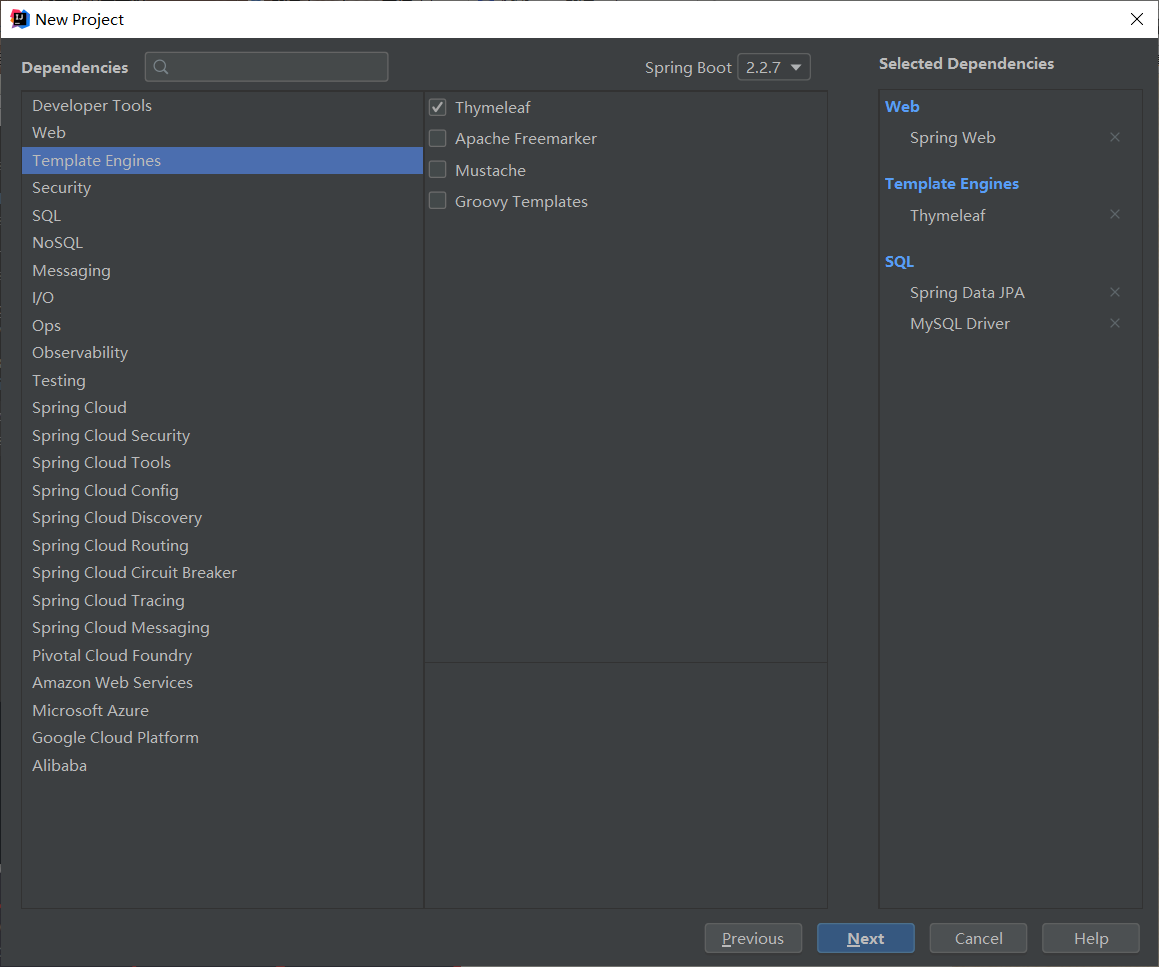Remove Thymeleaf from selected dependencies

pyautogui.click(x=1115, y=214)
